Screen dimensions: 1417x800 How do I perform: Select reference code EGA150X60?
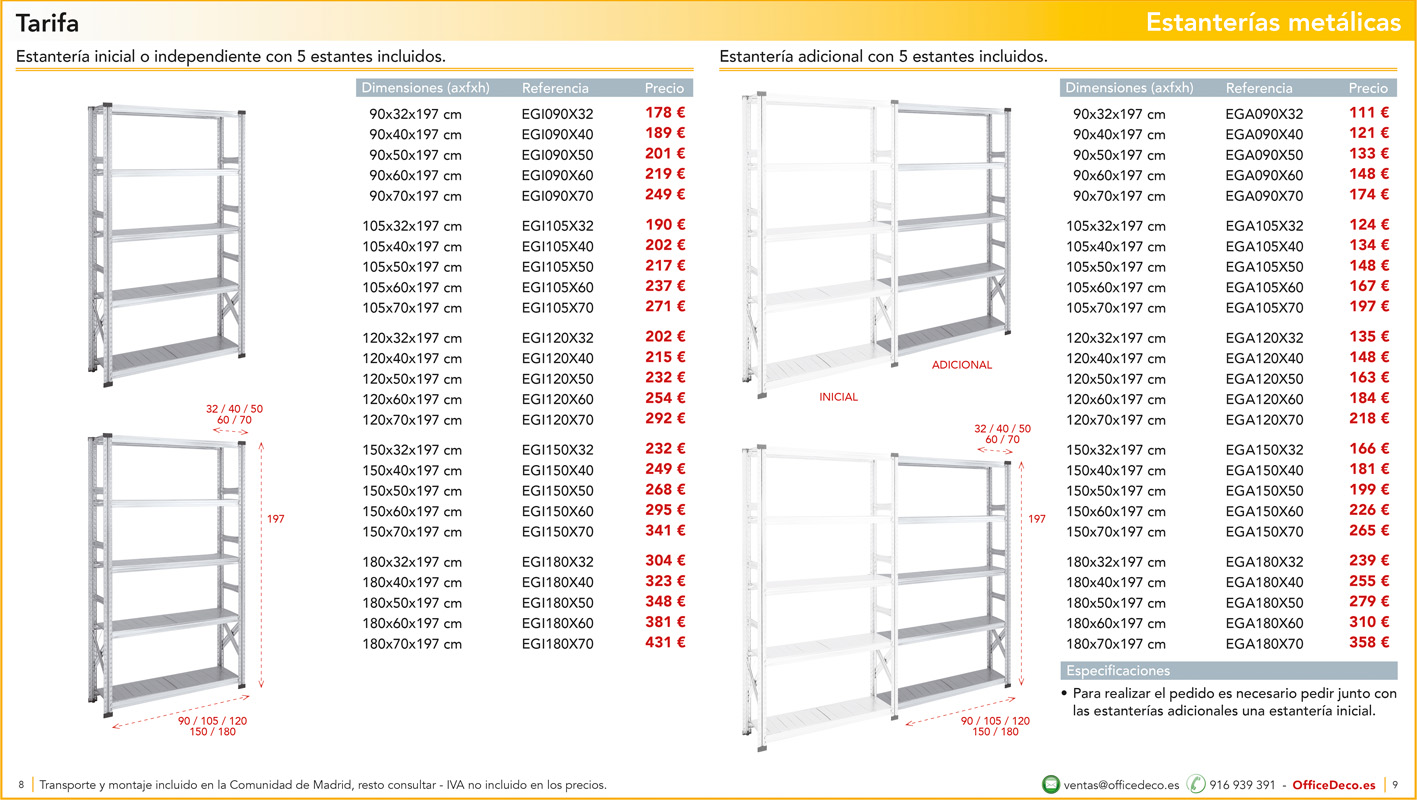click(x=1264, y=512)
